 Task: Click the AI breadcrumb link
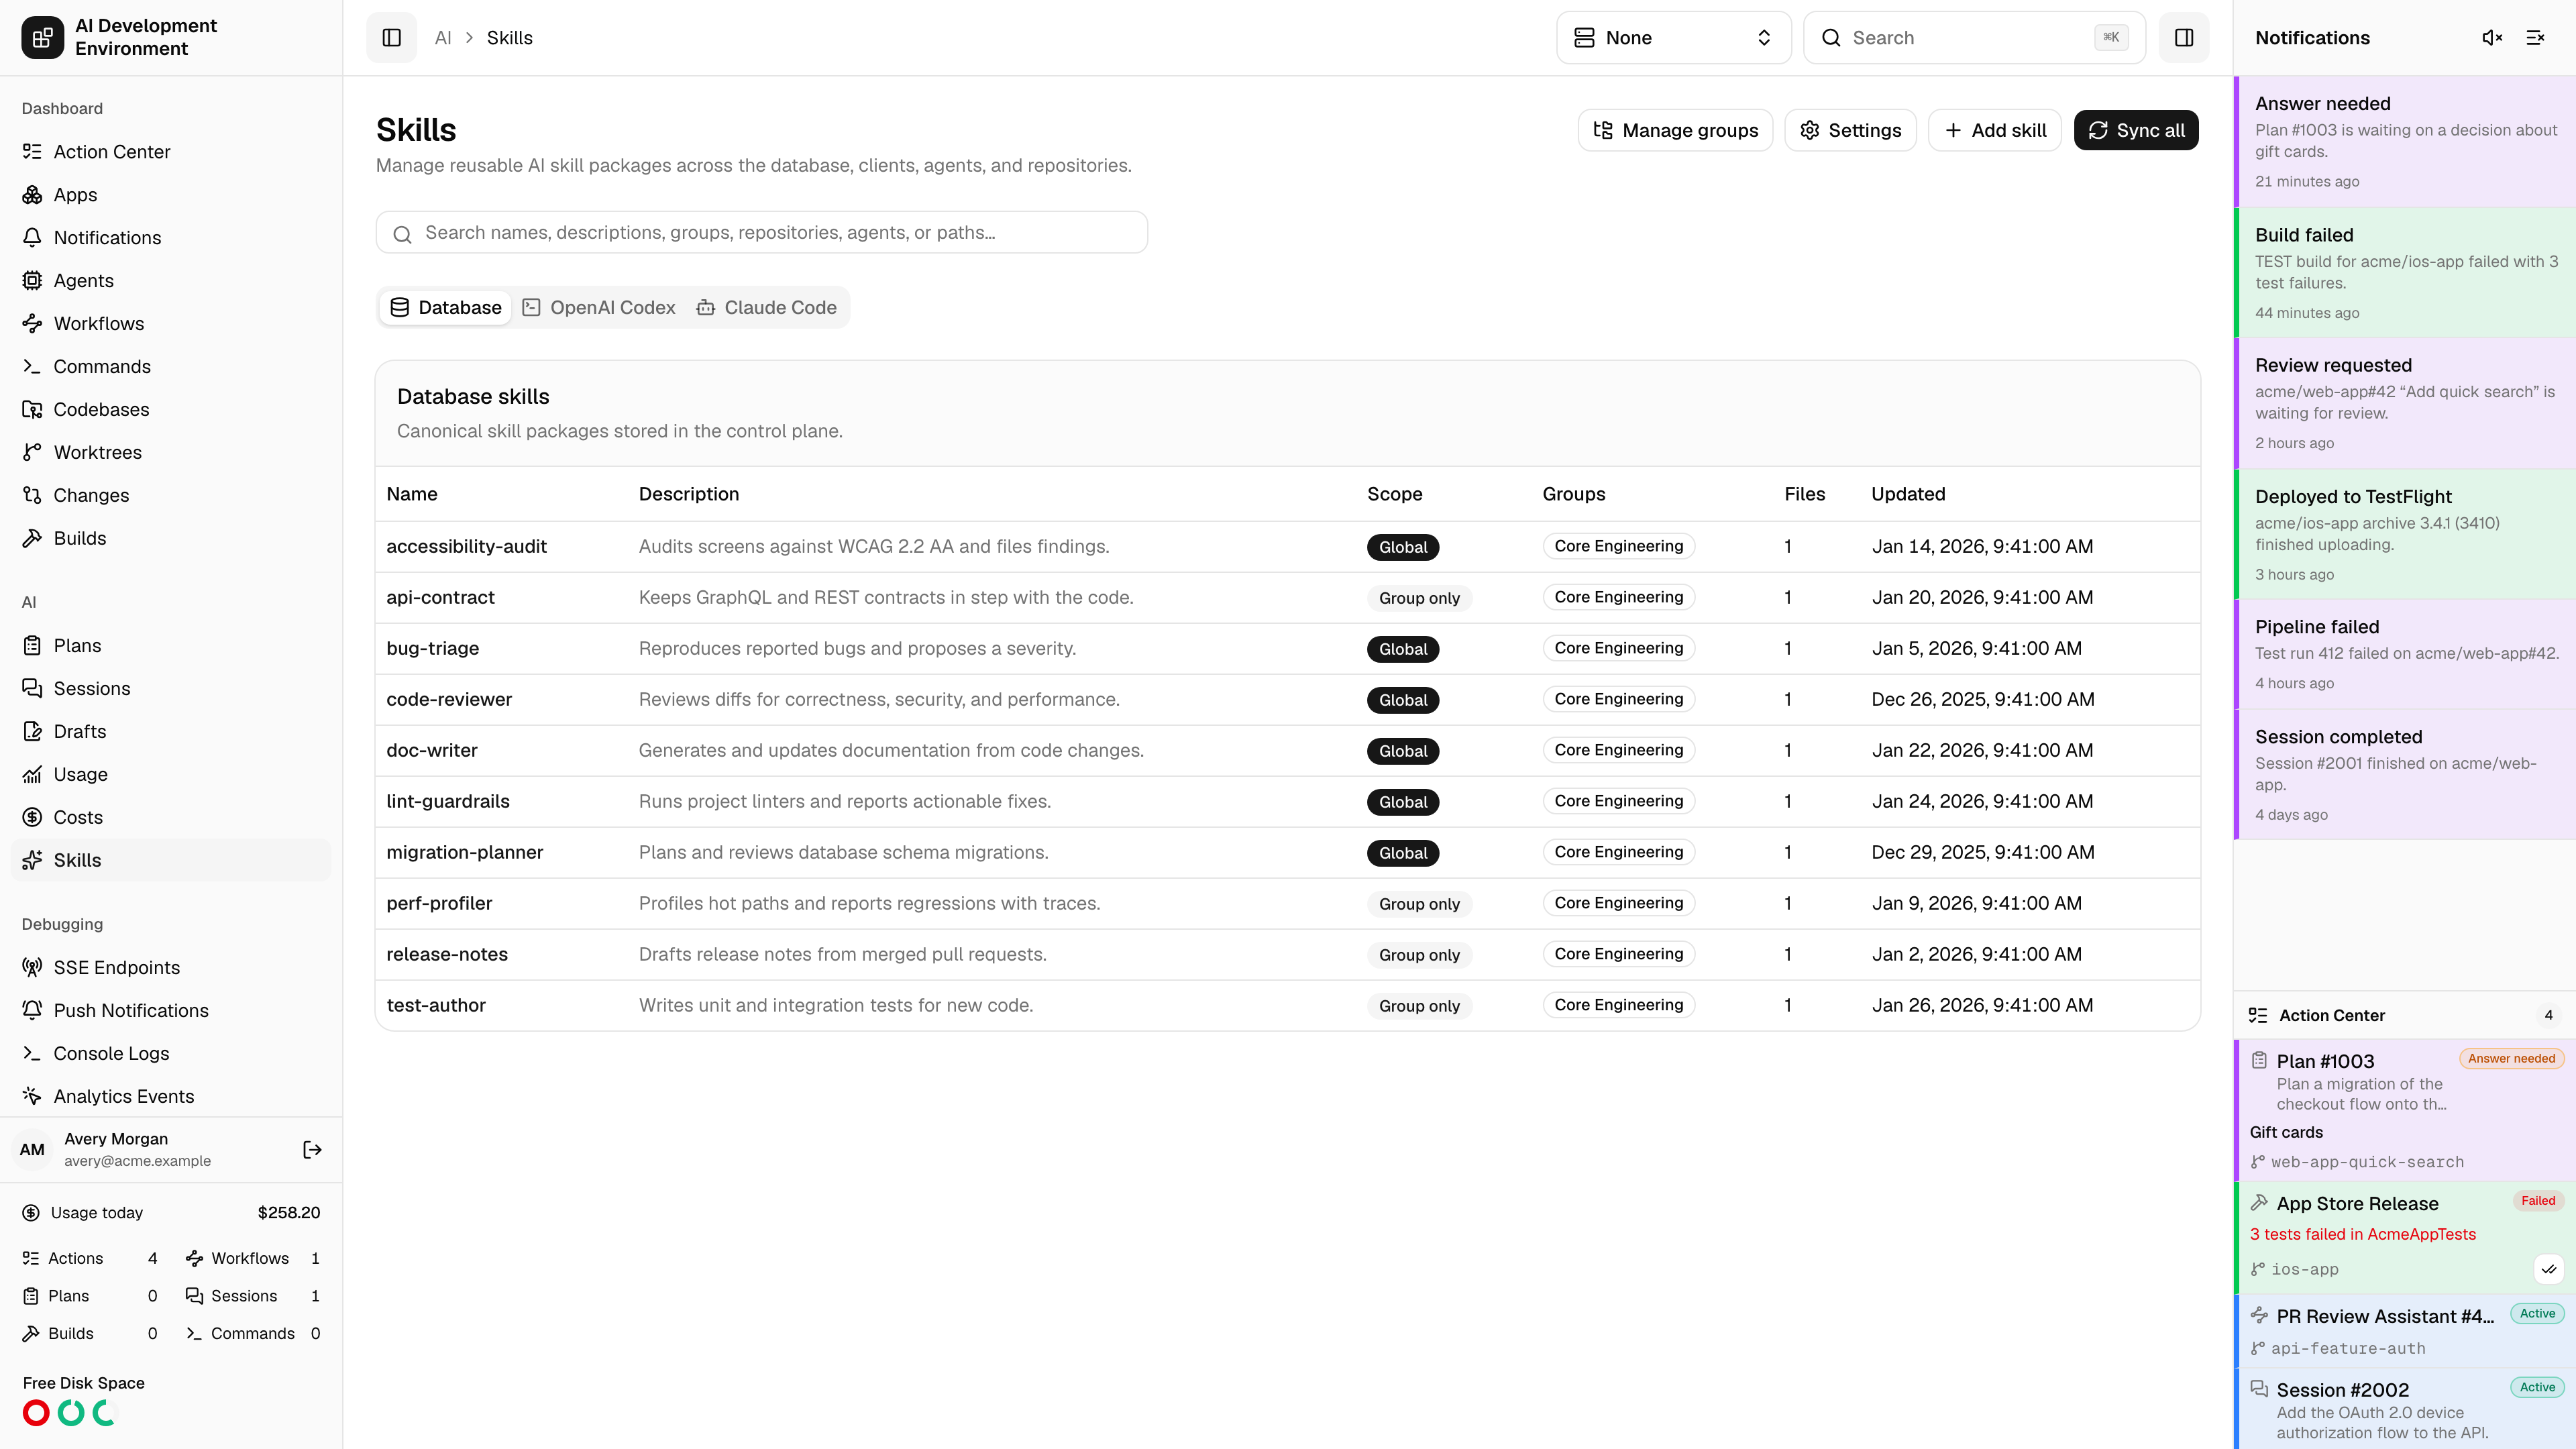click(443, 37)
